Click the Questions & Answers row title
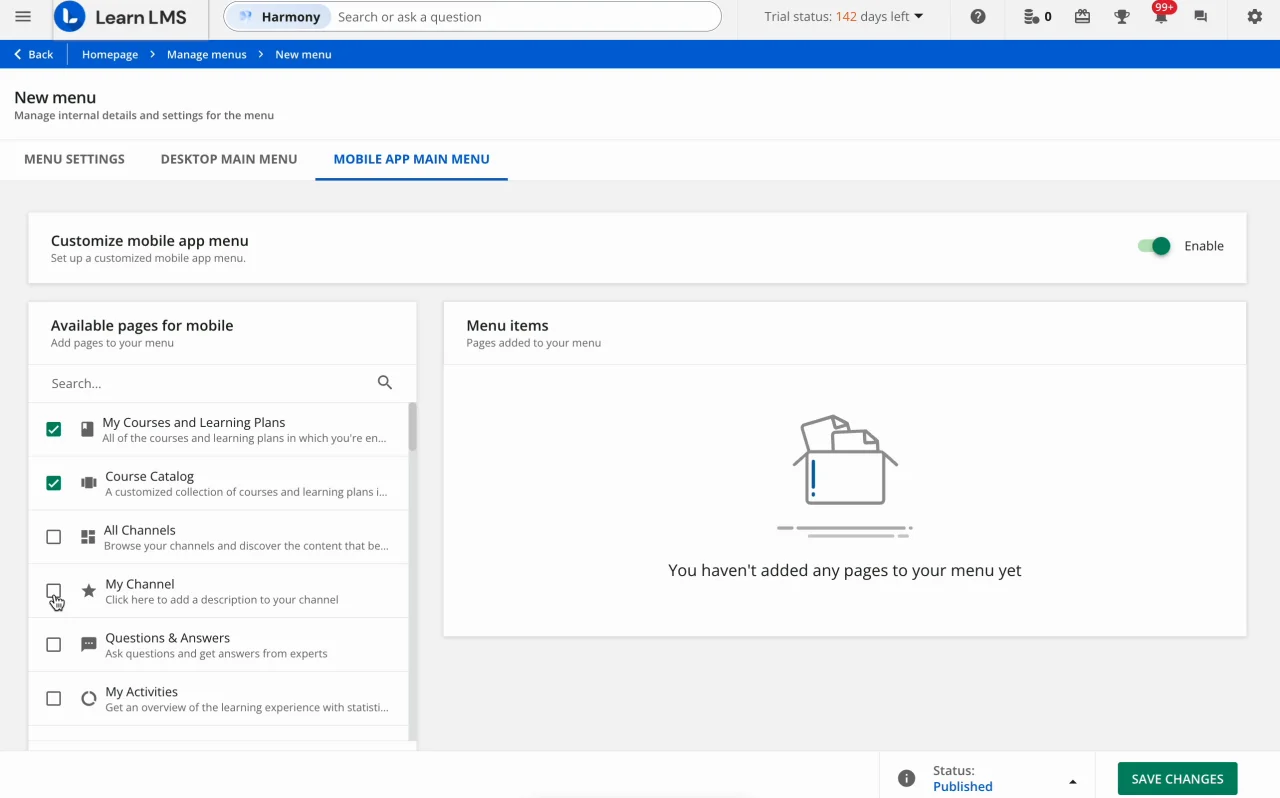This screenshot has width=1280, height=798. 167,638
